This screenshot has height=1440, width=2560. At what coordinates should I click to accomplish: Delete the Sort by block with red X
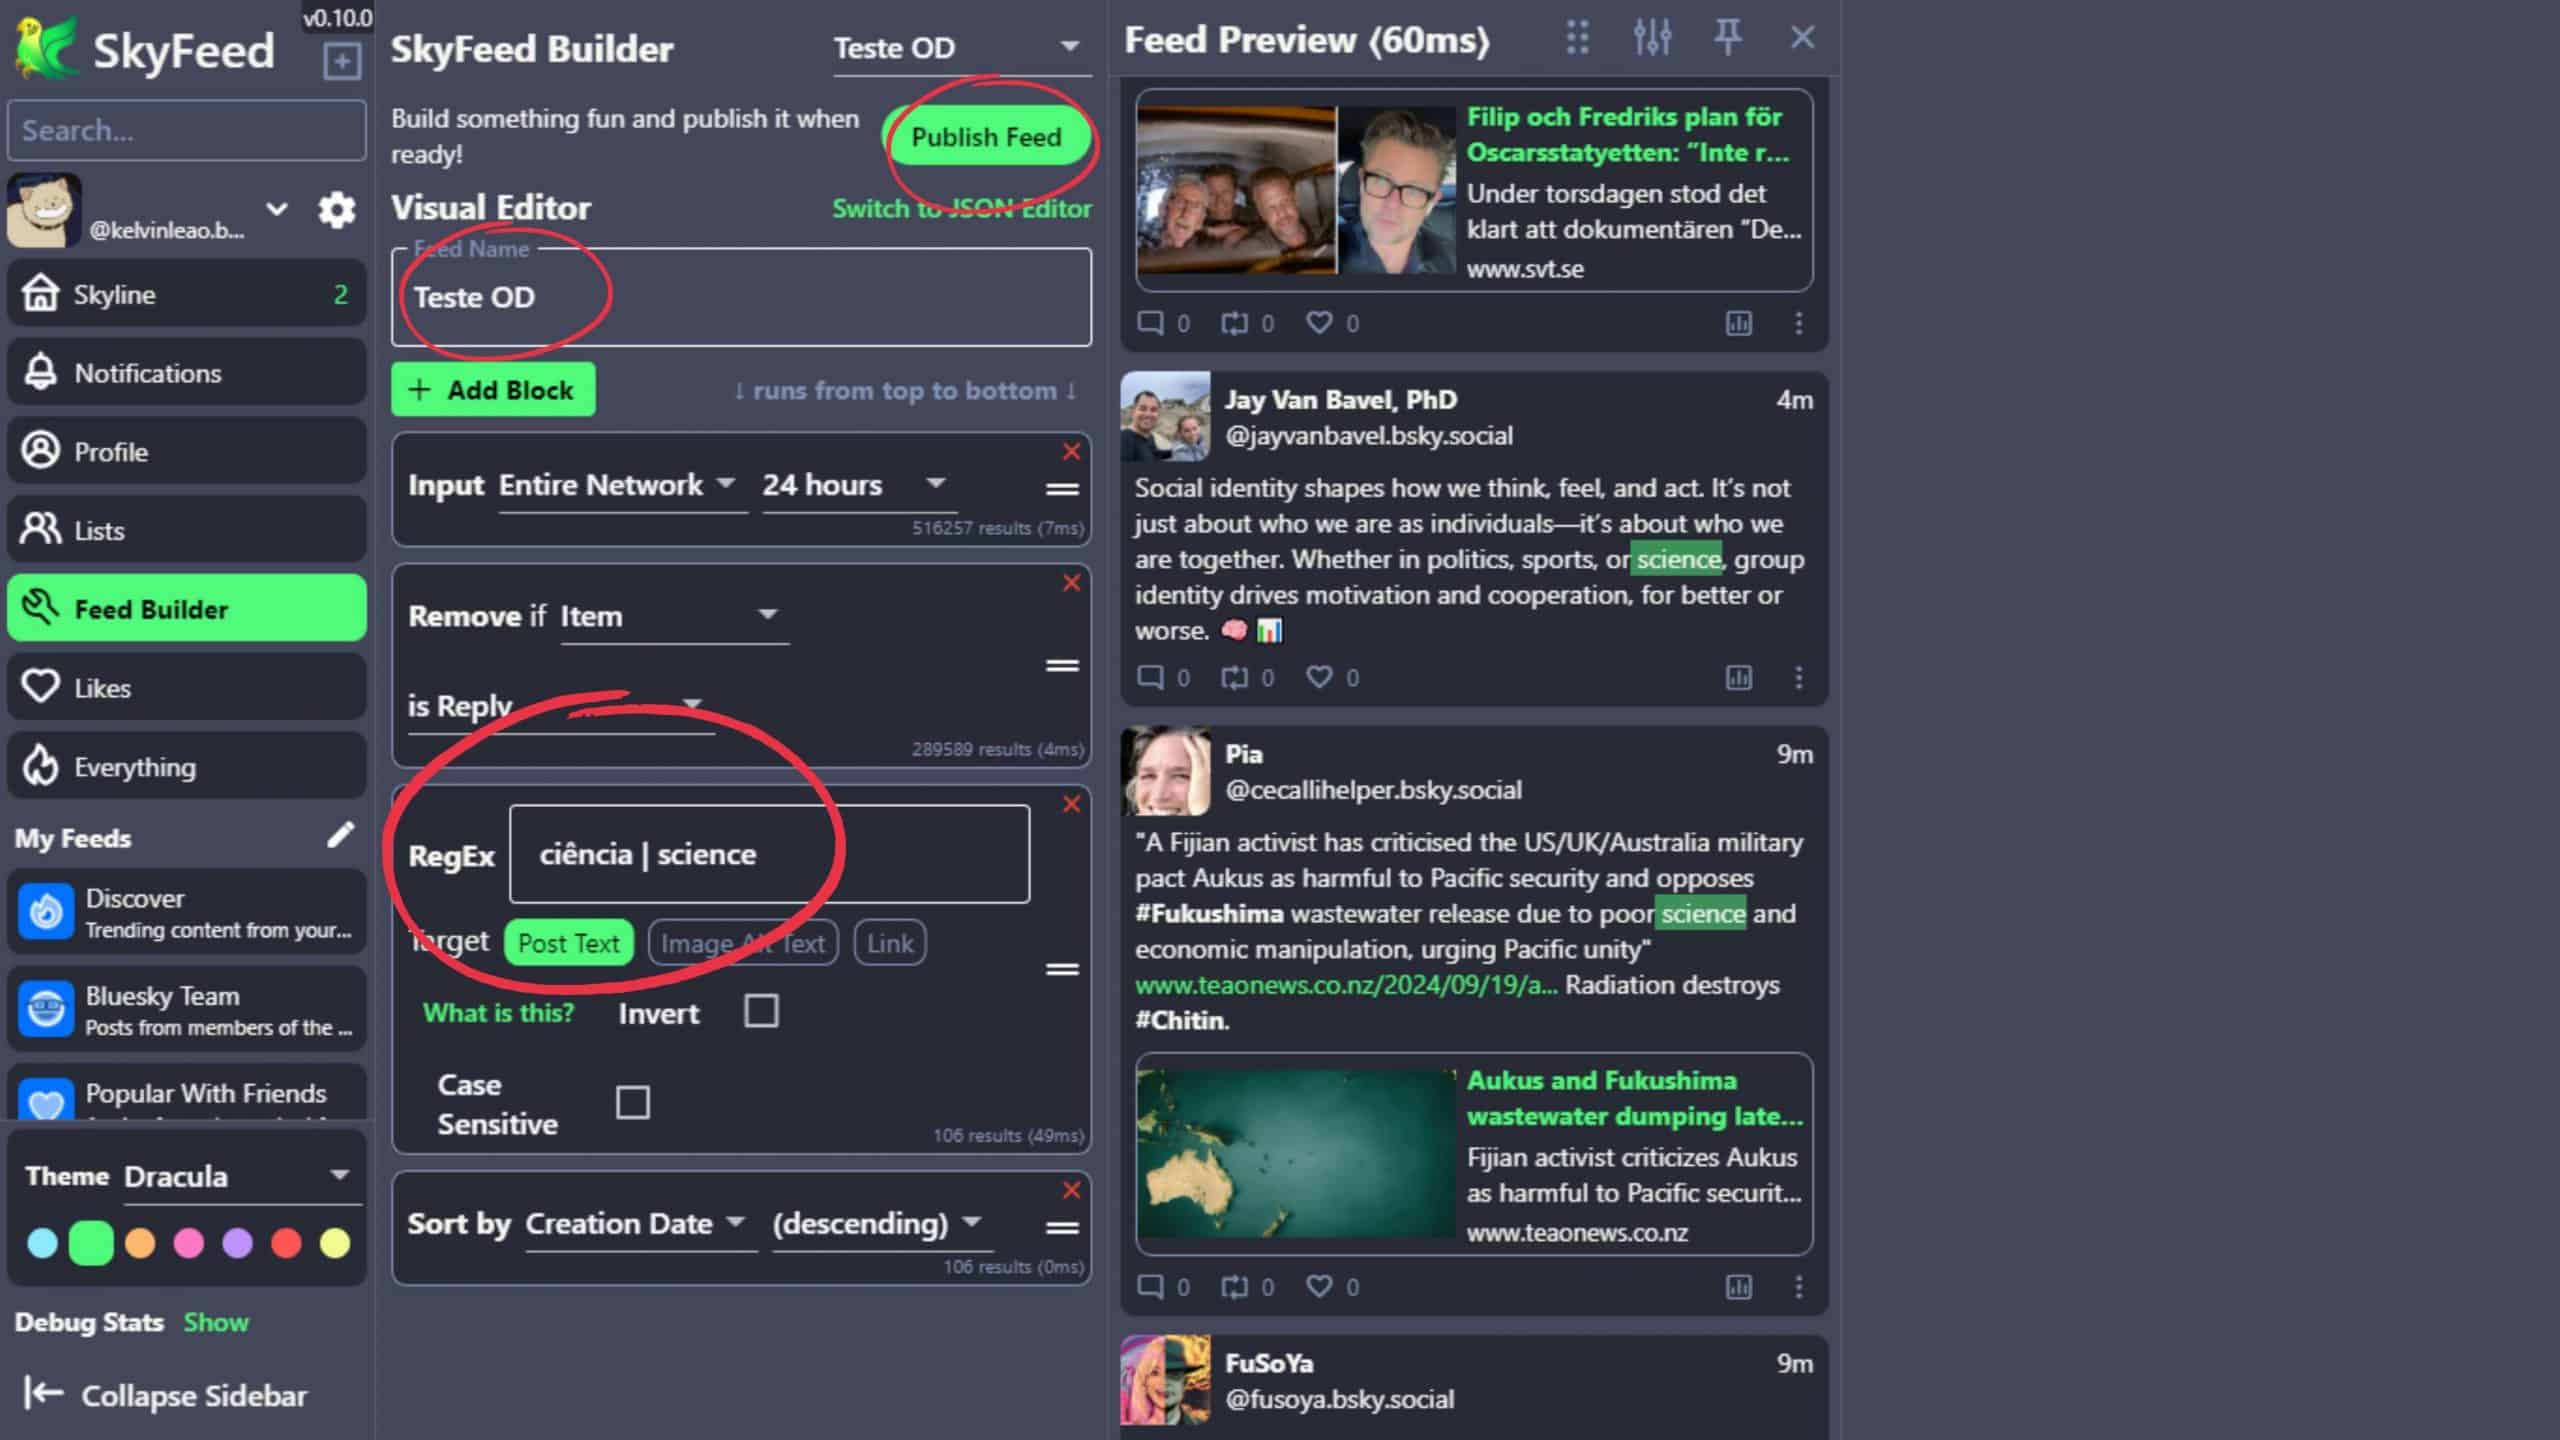click(1071, 1190)
